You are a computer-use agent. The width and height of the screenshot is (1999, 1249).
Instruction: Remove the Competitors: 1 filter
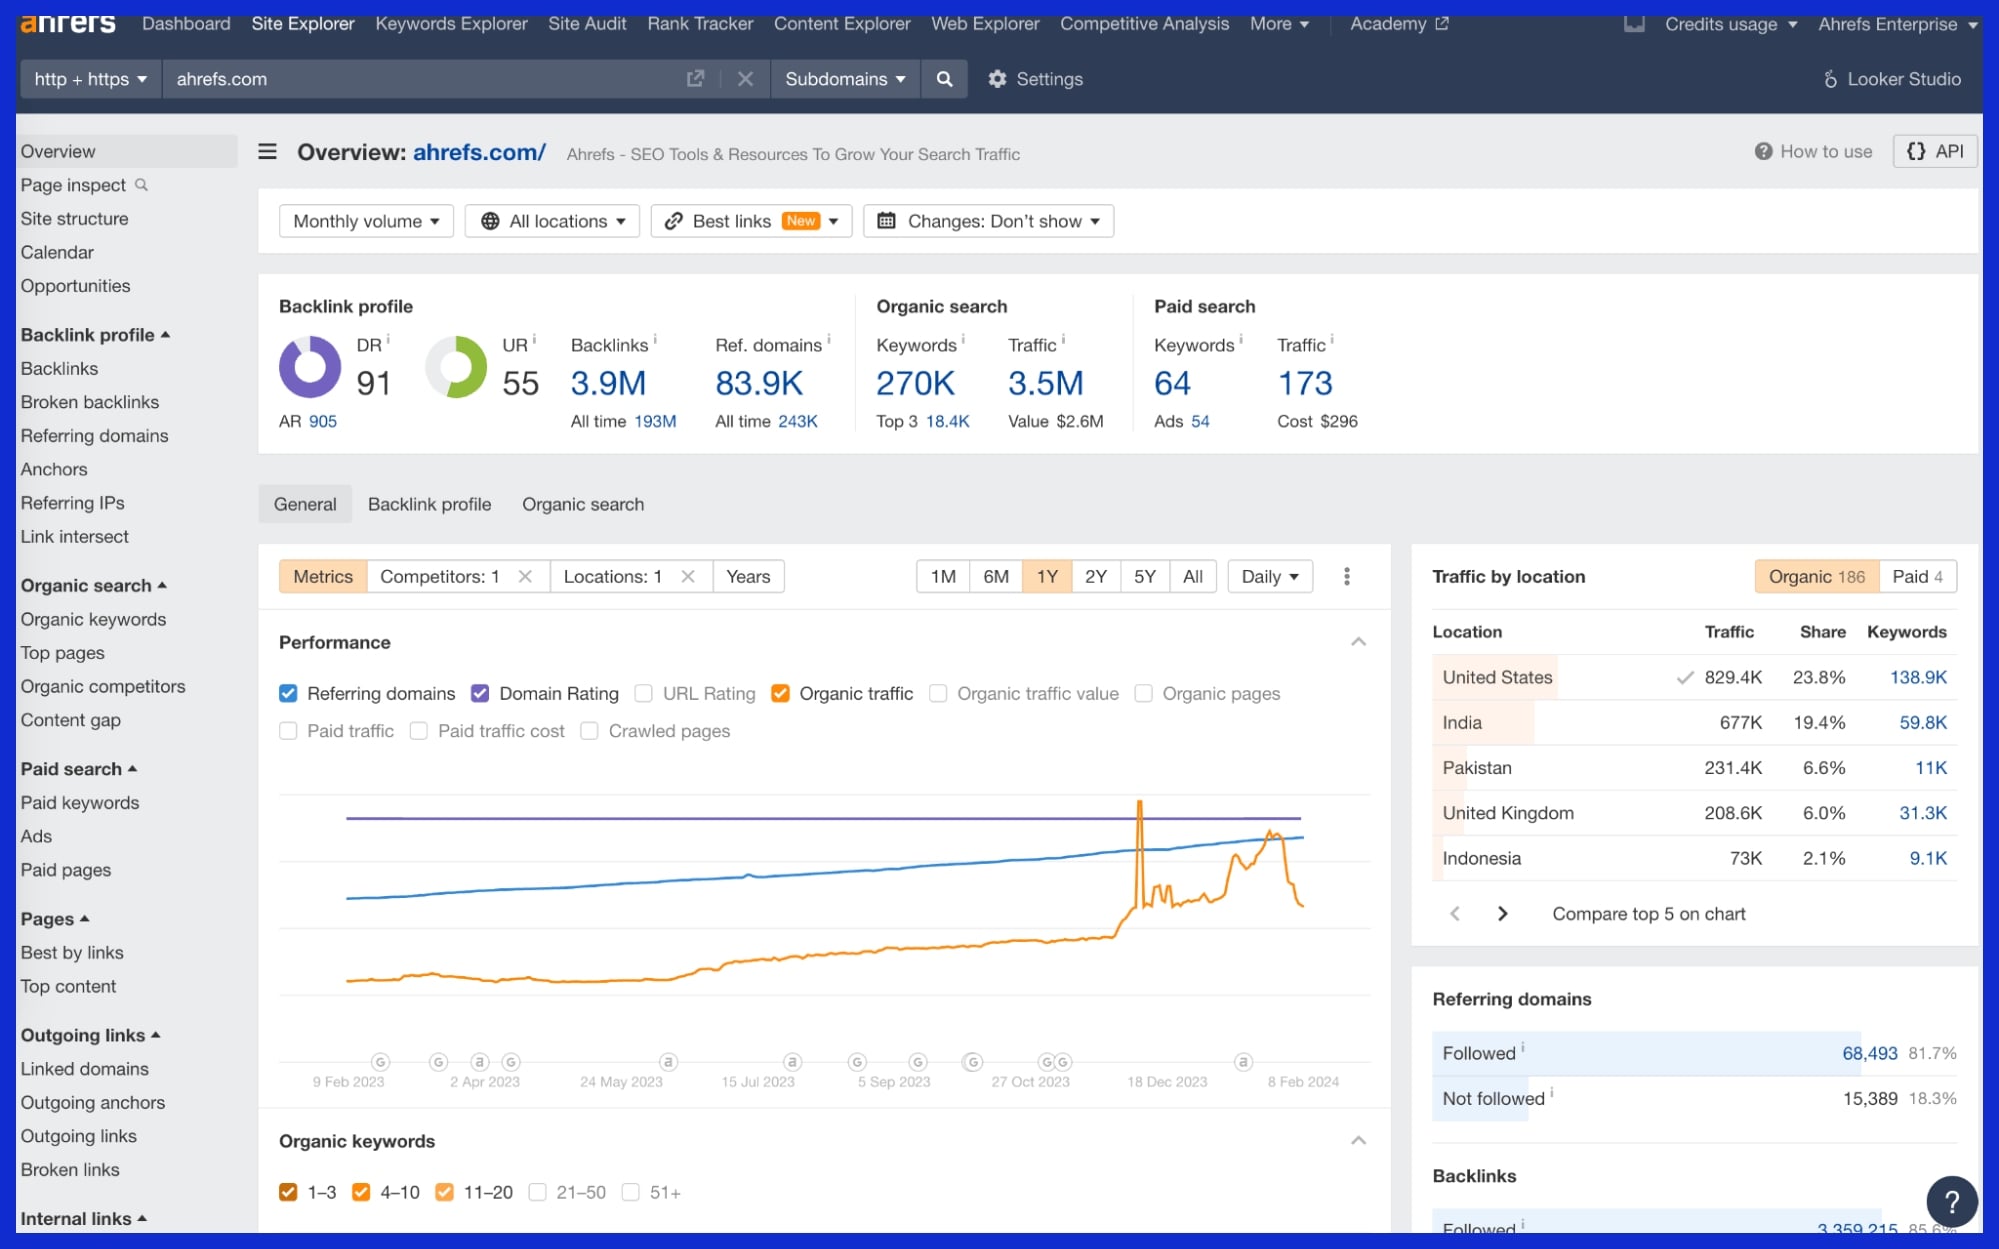pos(525,576)
